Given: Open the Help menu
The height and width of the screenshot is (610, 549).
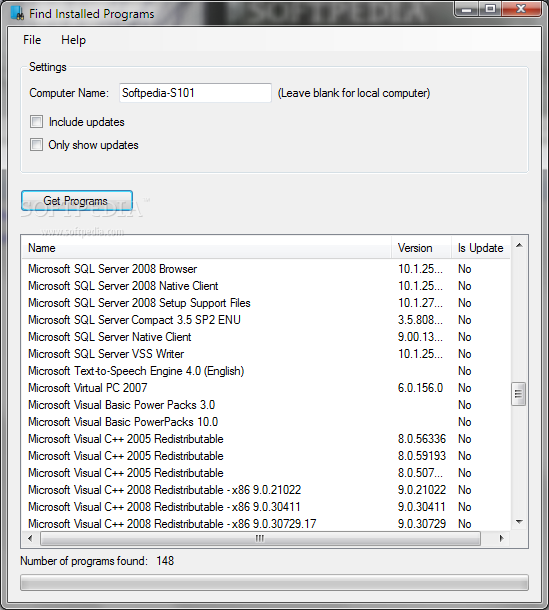Looking at the screenshot, I should click(74, 40).
